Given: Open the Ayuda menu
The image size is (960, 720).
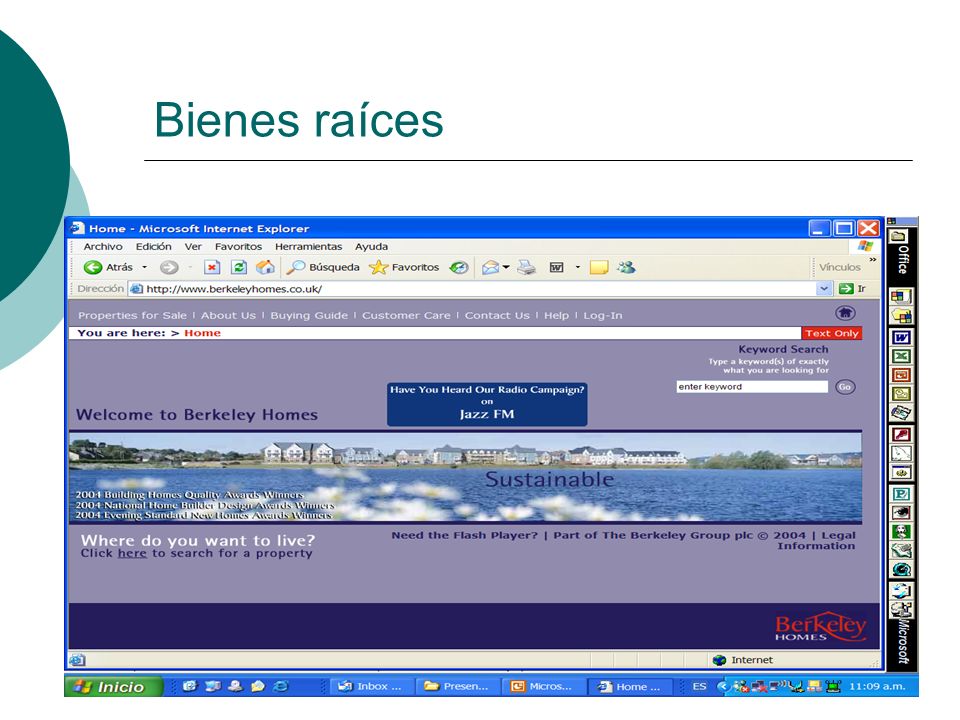Looking at the screenshot, I should click(372, 247).
